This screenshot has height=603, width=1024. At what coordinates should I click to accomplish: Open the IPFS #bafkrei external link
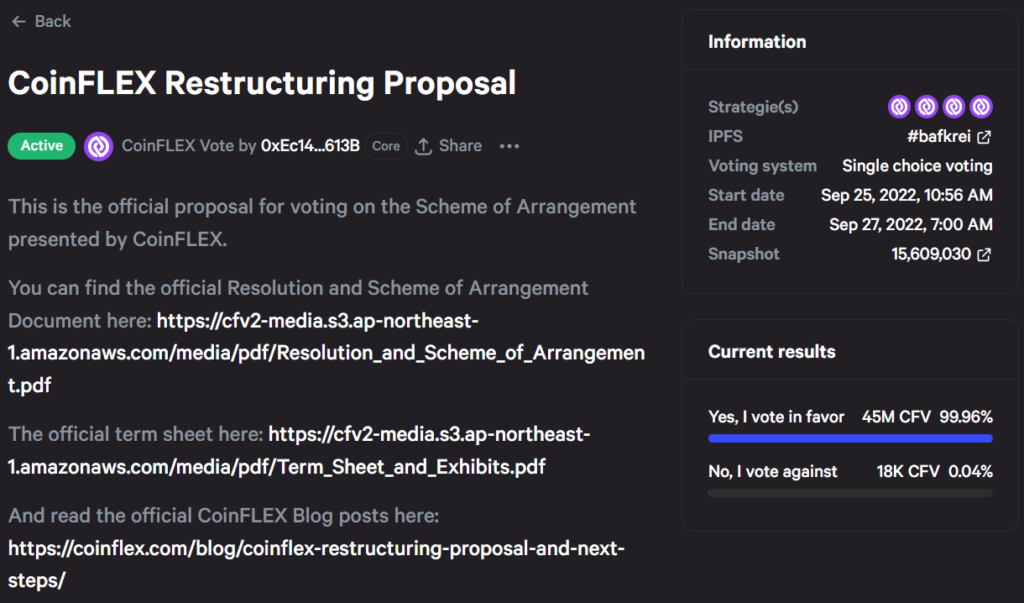click(x=984, y=137)
